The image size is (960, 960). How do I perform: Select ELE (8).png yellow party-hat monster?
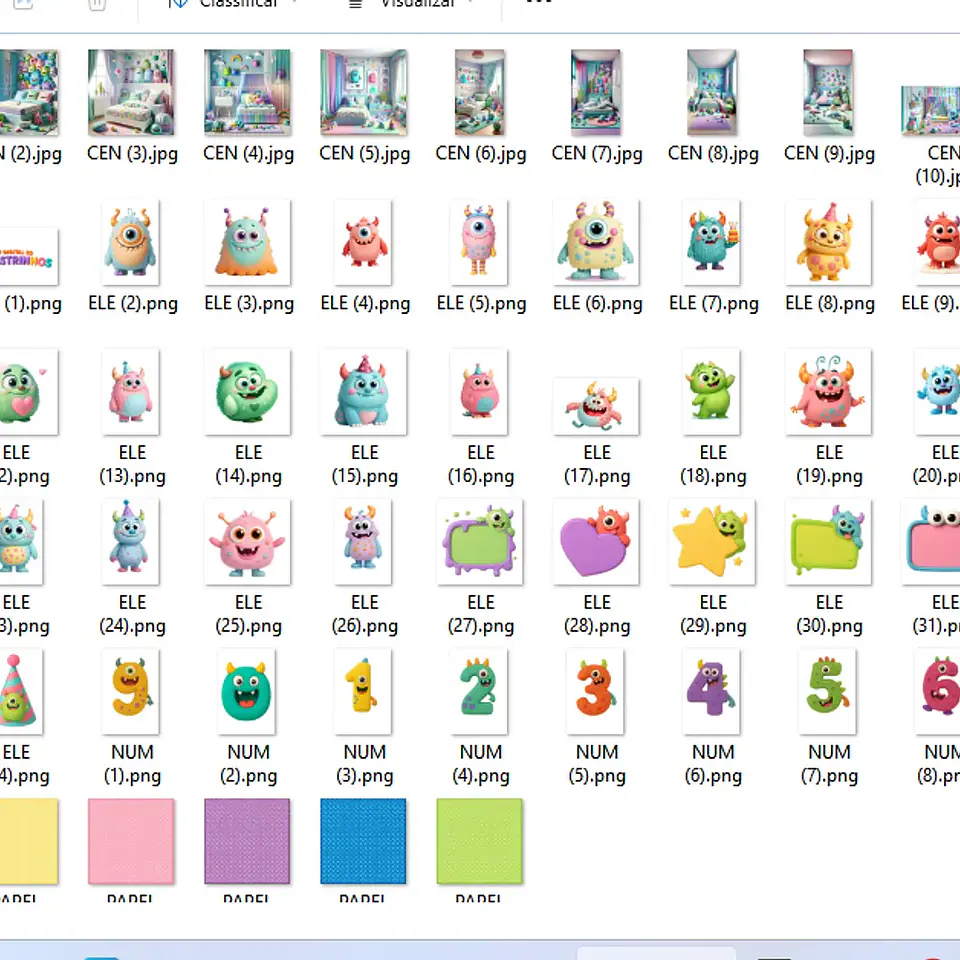[x=828, y=242]
